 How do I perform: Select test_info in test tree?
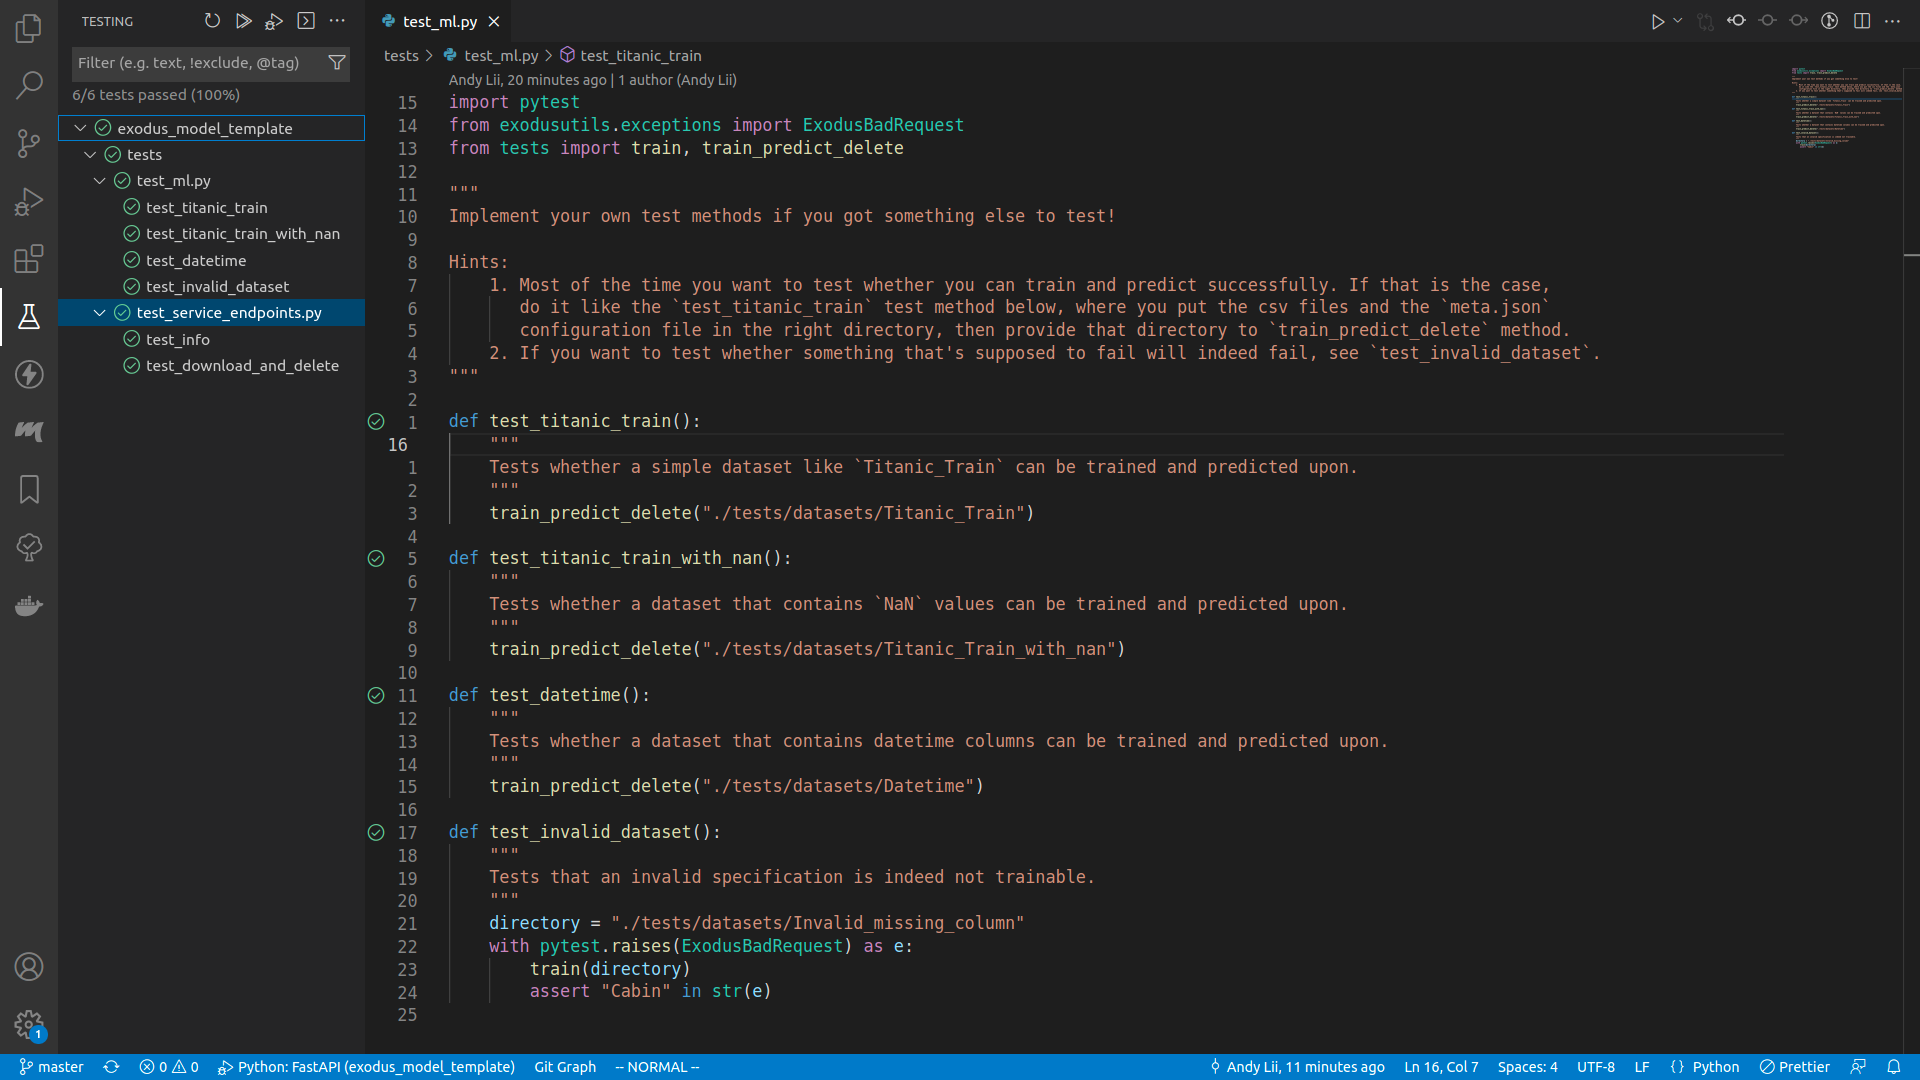[x=178, y=340]
